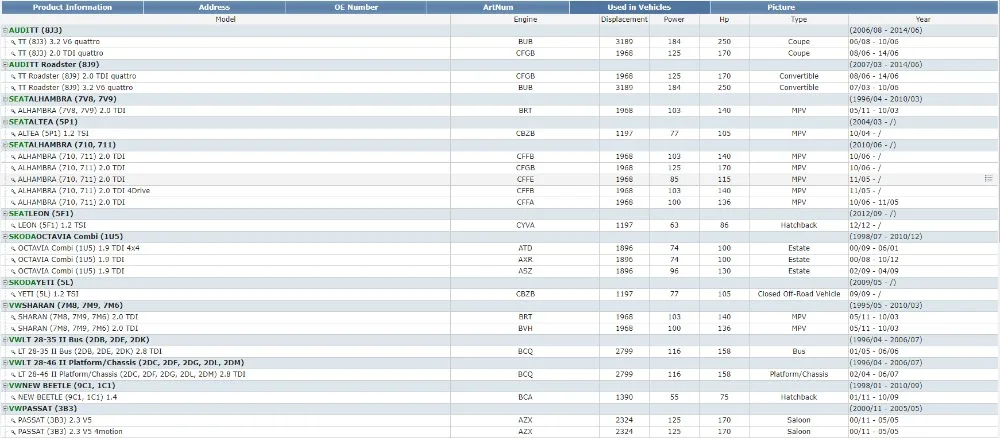This screenshot has height=438, width=1000.
Task: Click displacement 1390 in NEW BEETLE row
Action: point(624,397)
